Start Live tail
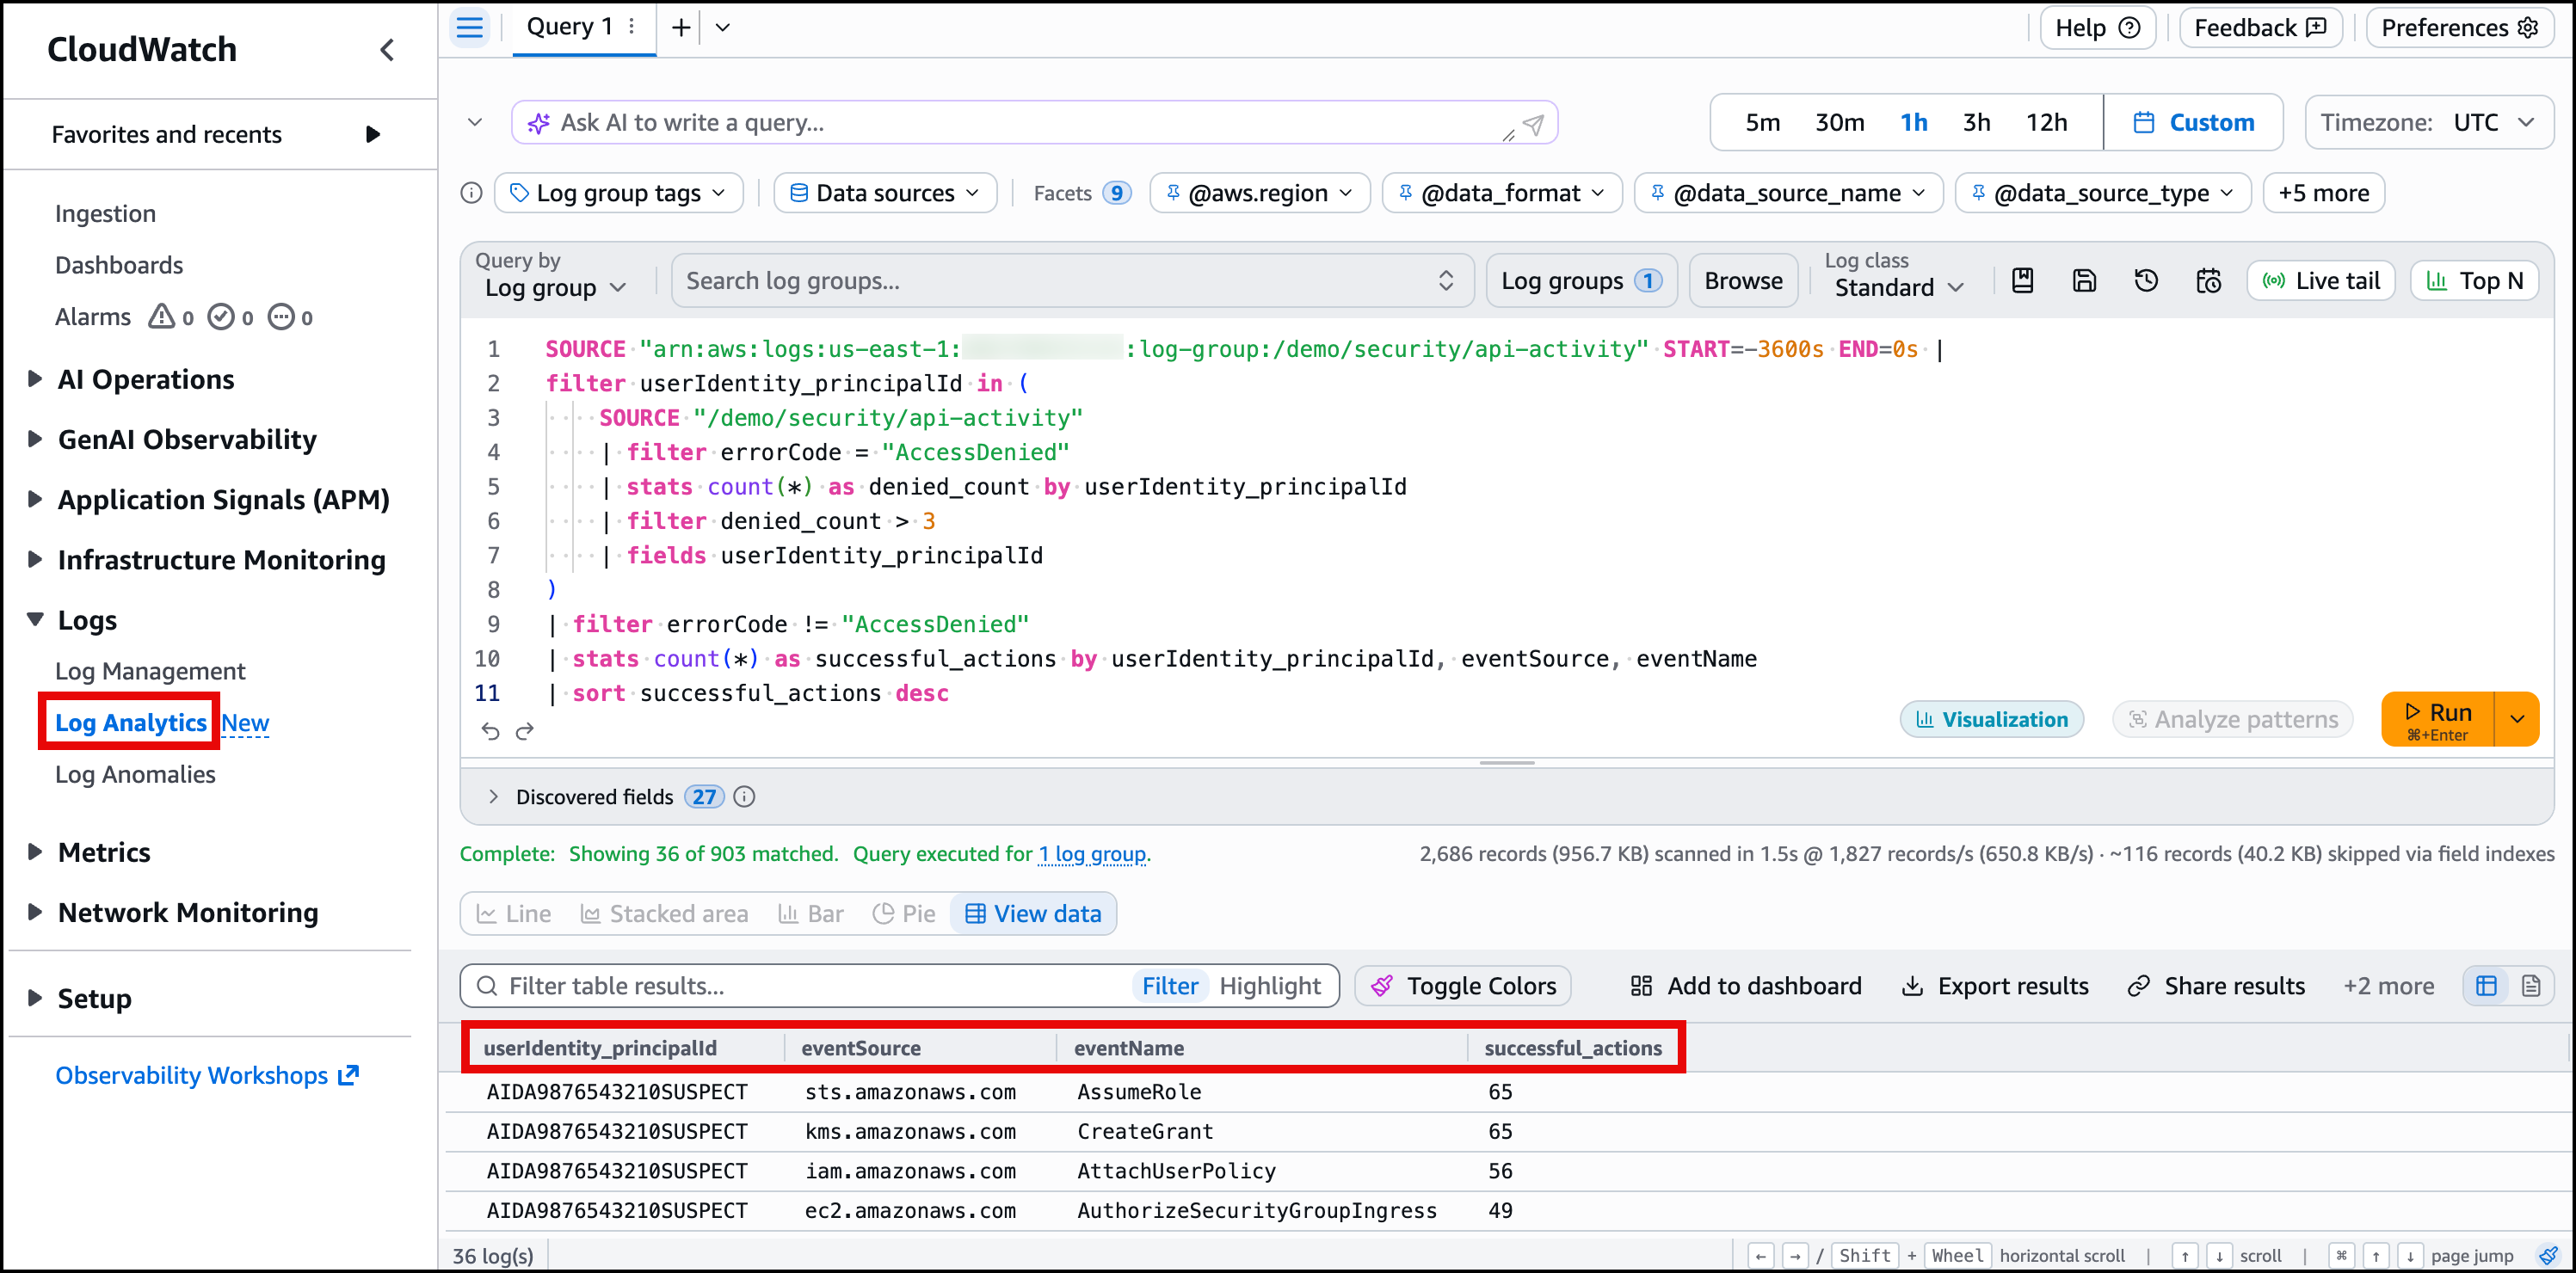This screenshot has height=1273, width=2576. coord(2321,281)
